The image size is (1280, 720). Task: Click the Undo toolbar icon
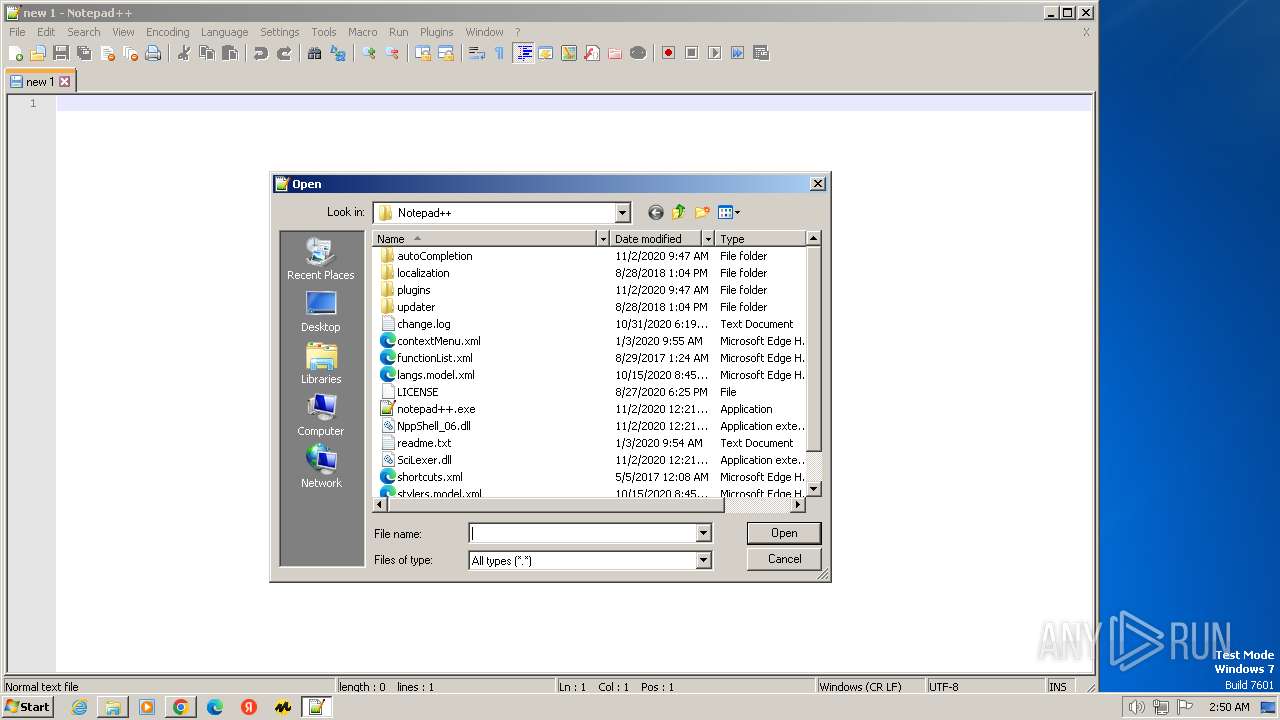(260, 53)
